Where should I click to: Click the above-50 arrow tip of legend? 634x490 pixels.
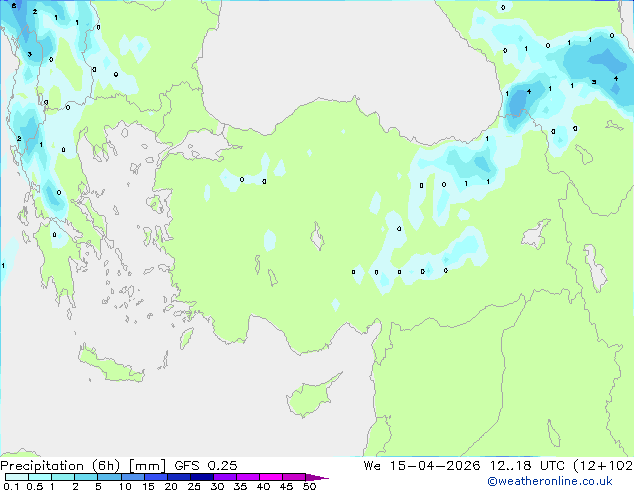(317, 477)
